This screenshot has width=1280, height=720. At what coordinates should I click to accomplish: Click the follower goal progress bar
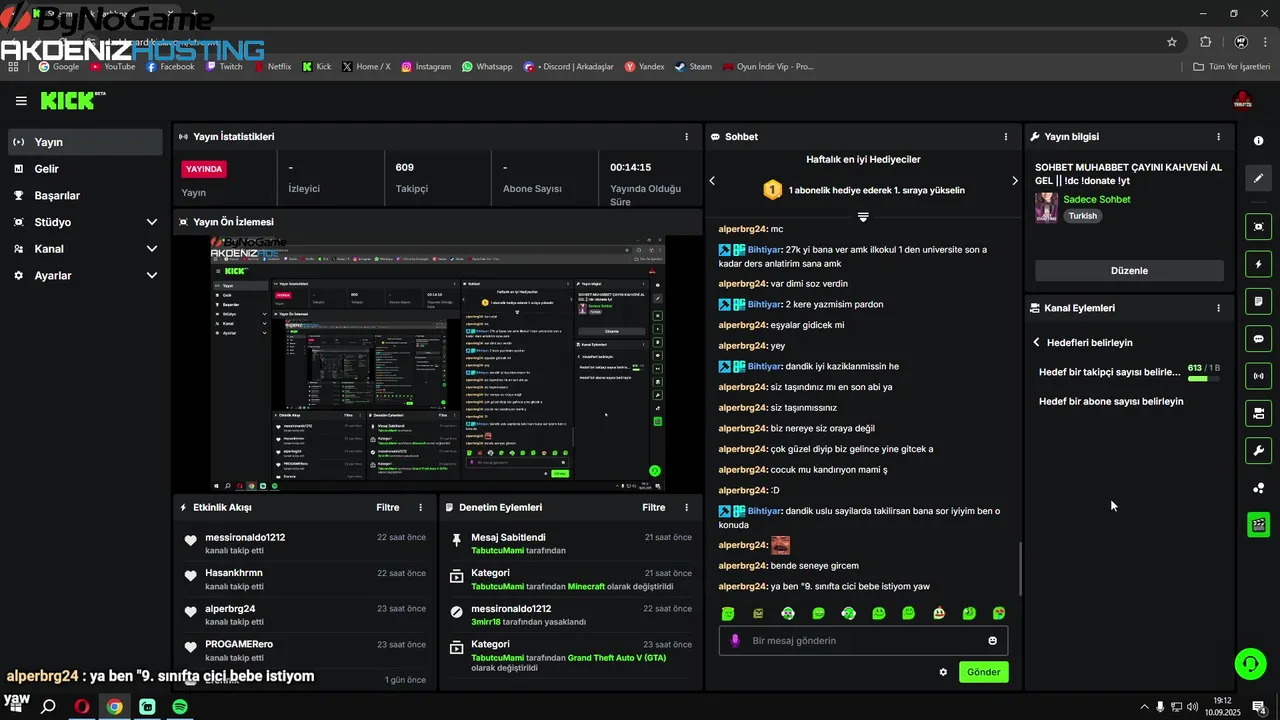click(x=1204, y=379)
